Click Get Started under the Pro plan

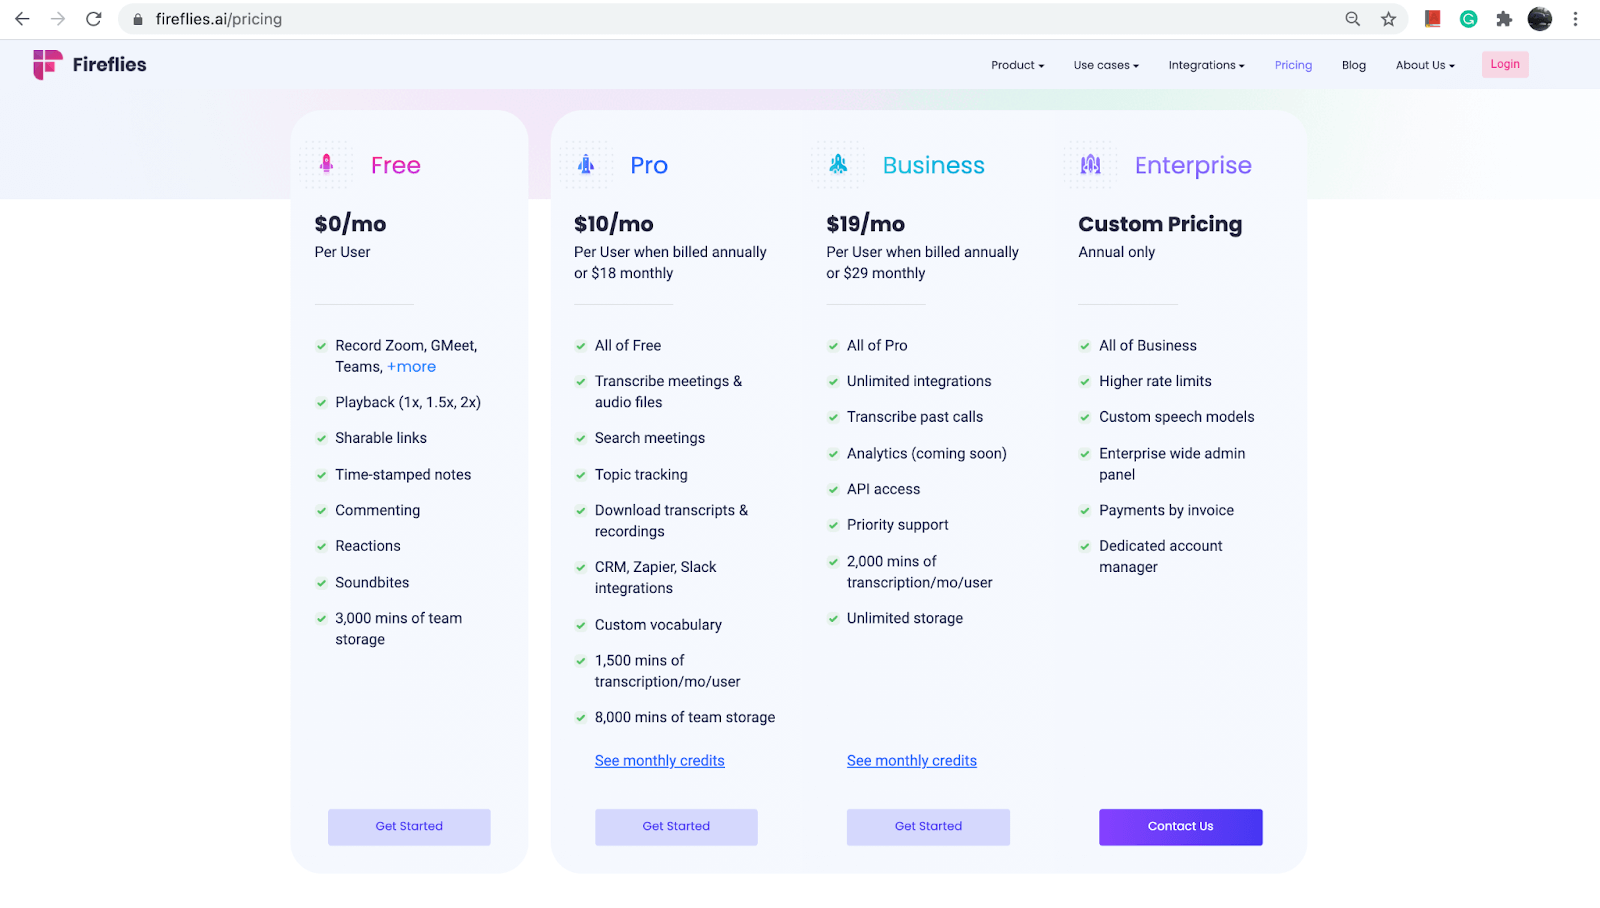(x=675, y=826)
